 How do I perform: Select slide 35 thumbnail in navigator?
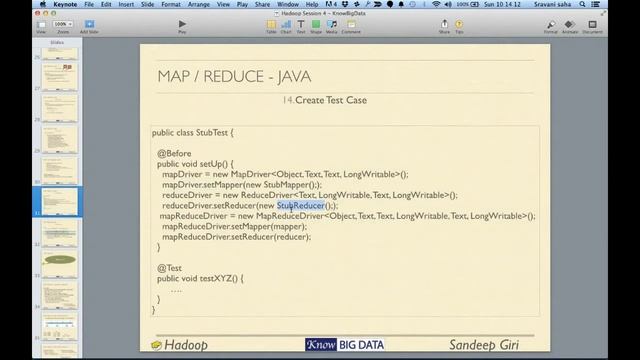pyautogui.click(x=60, y=327)
